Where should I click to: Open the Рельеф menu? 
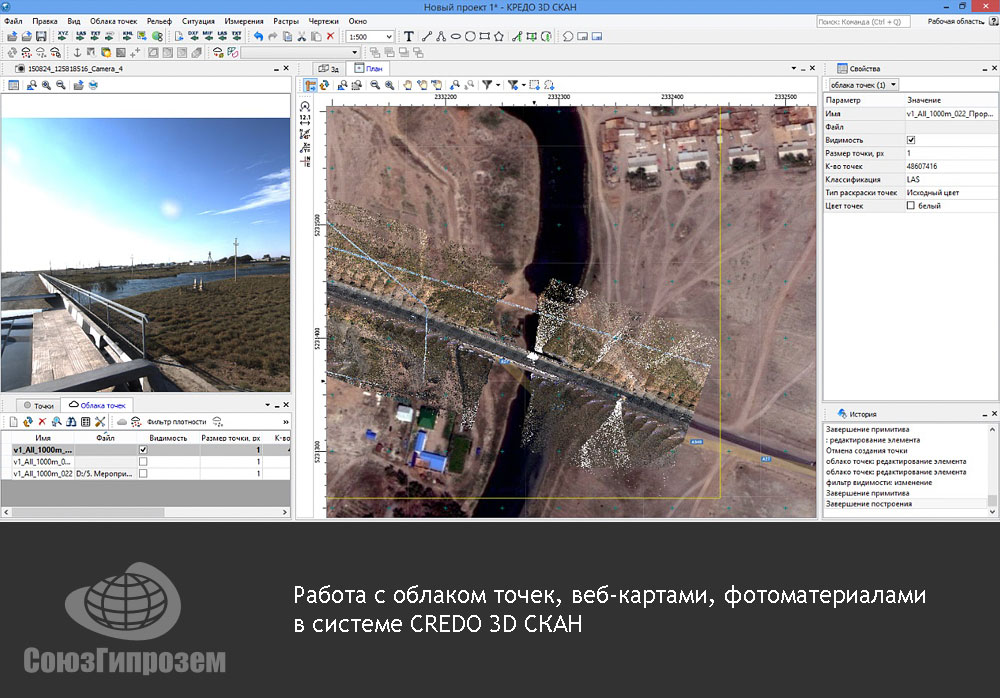[159, 21]
